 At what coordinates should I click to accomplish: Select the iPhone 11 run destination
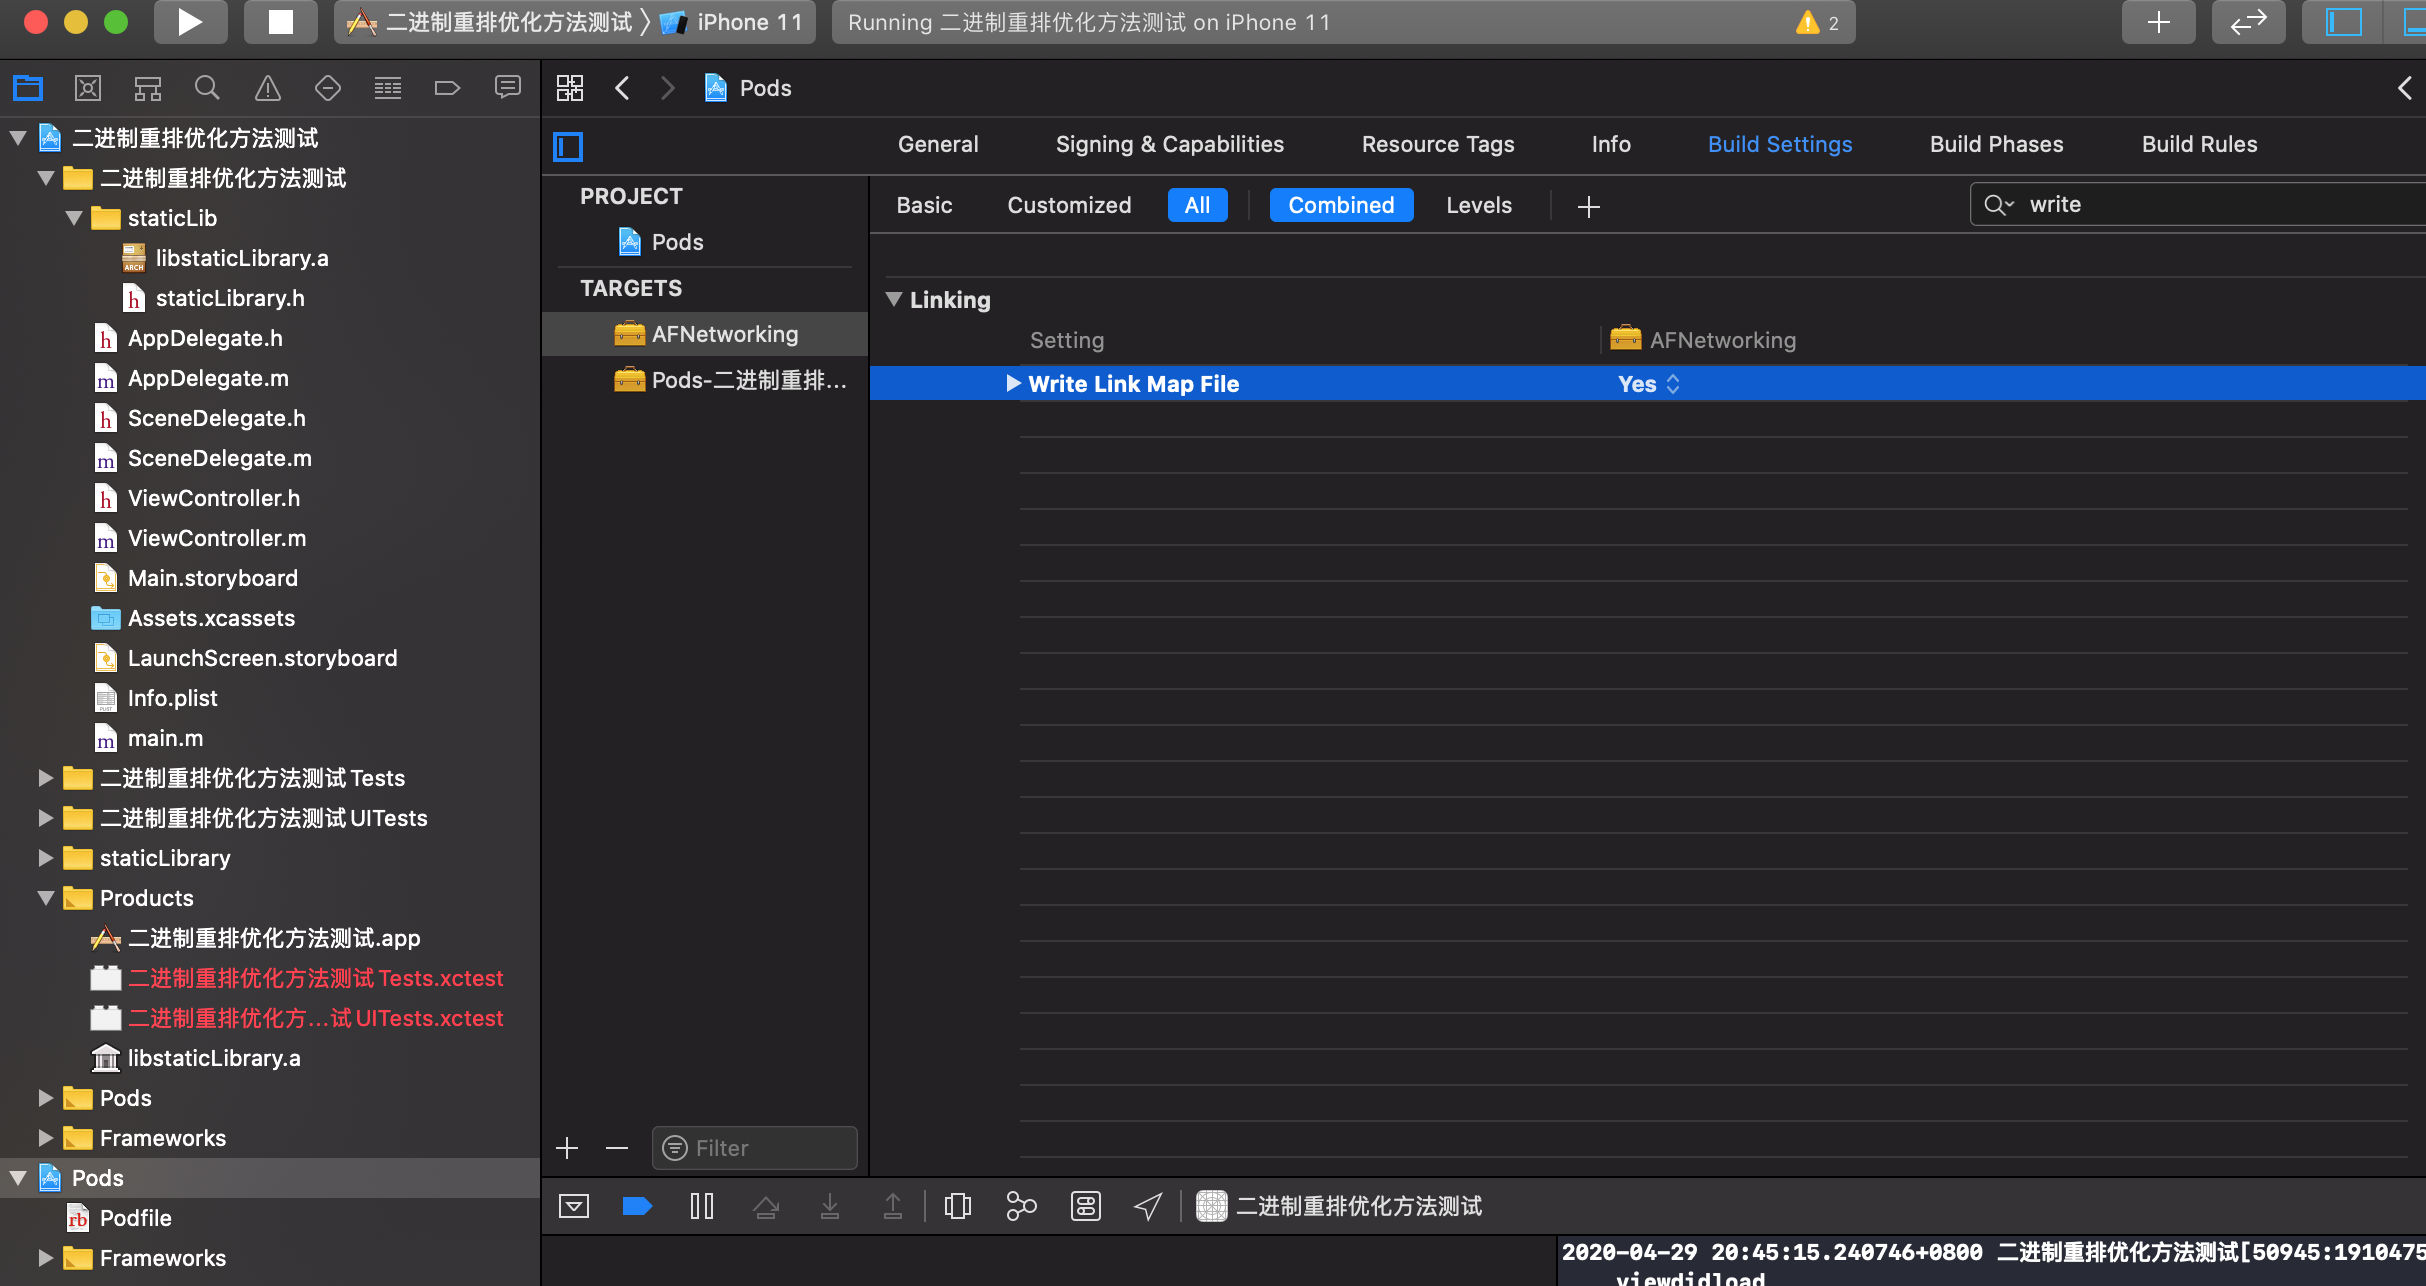pos(733,22)
